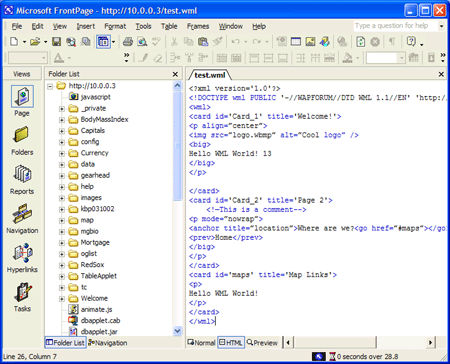Viewport: 450px width, 364px height.
Task: Run the Spelling check icon
Action: 156,42
